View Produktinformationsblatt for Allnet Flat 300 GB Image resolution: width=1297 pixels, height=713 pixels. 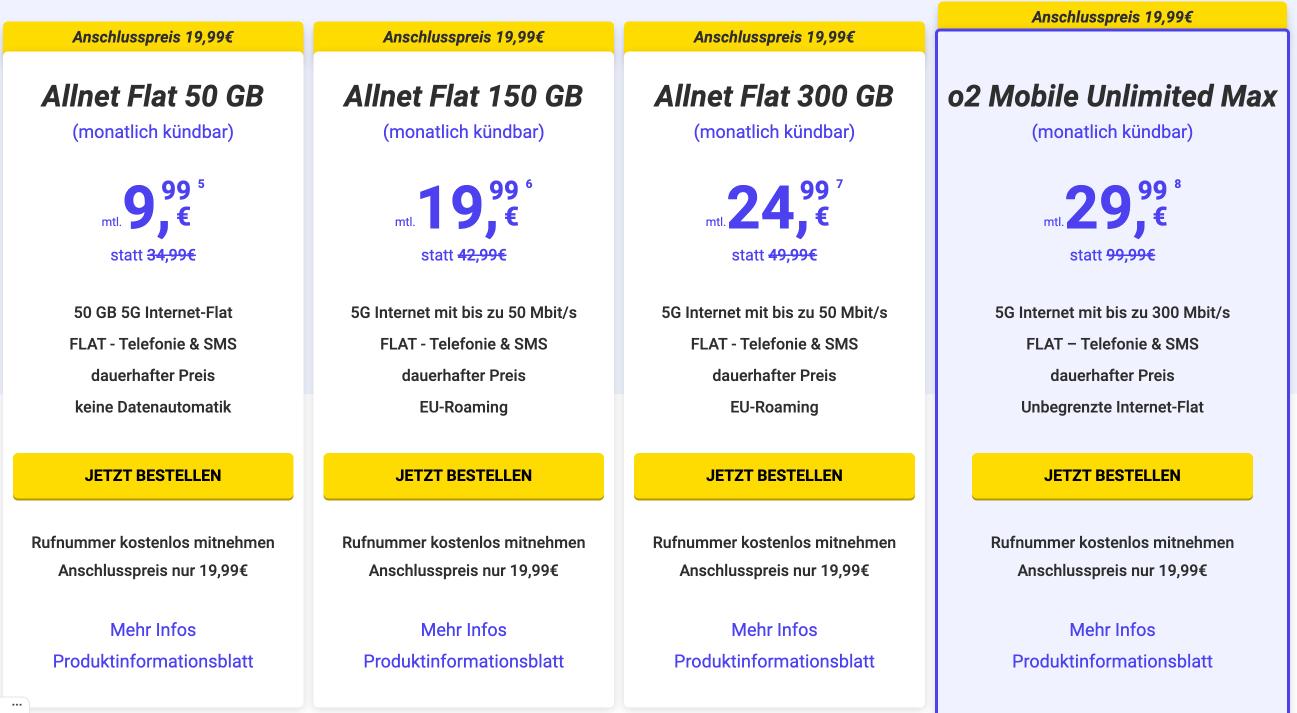774,662
